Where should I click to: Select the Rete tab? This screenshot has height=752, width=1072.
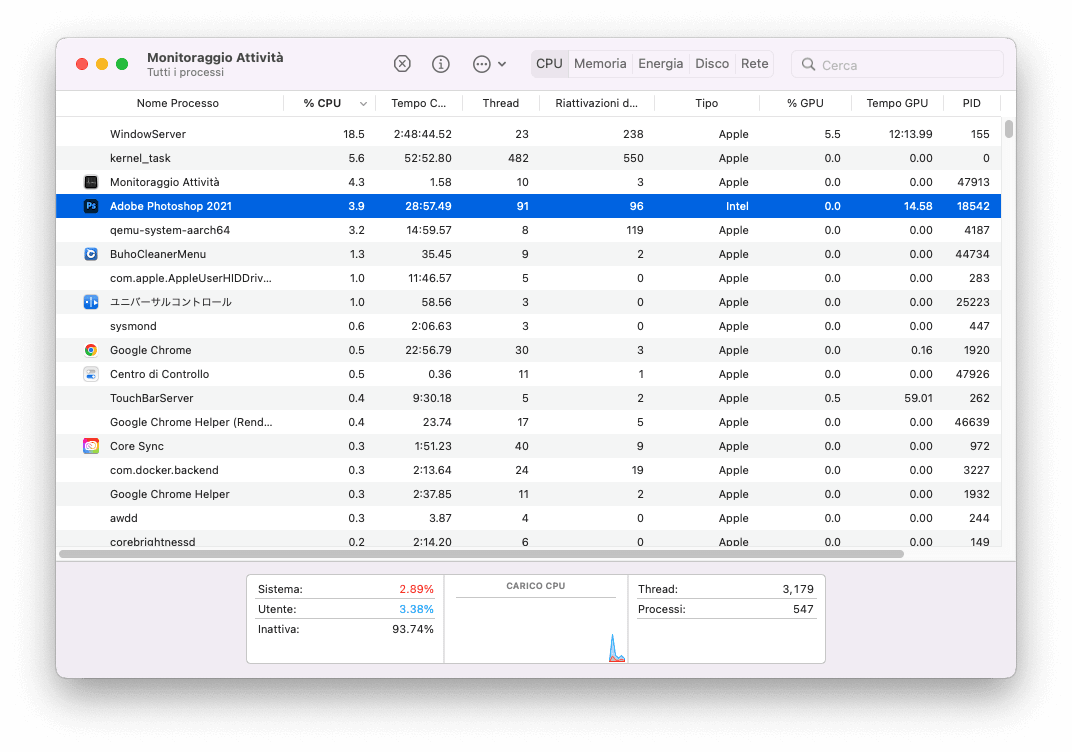[x=754, y=64]
